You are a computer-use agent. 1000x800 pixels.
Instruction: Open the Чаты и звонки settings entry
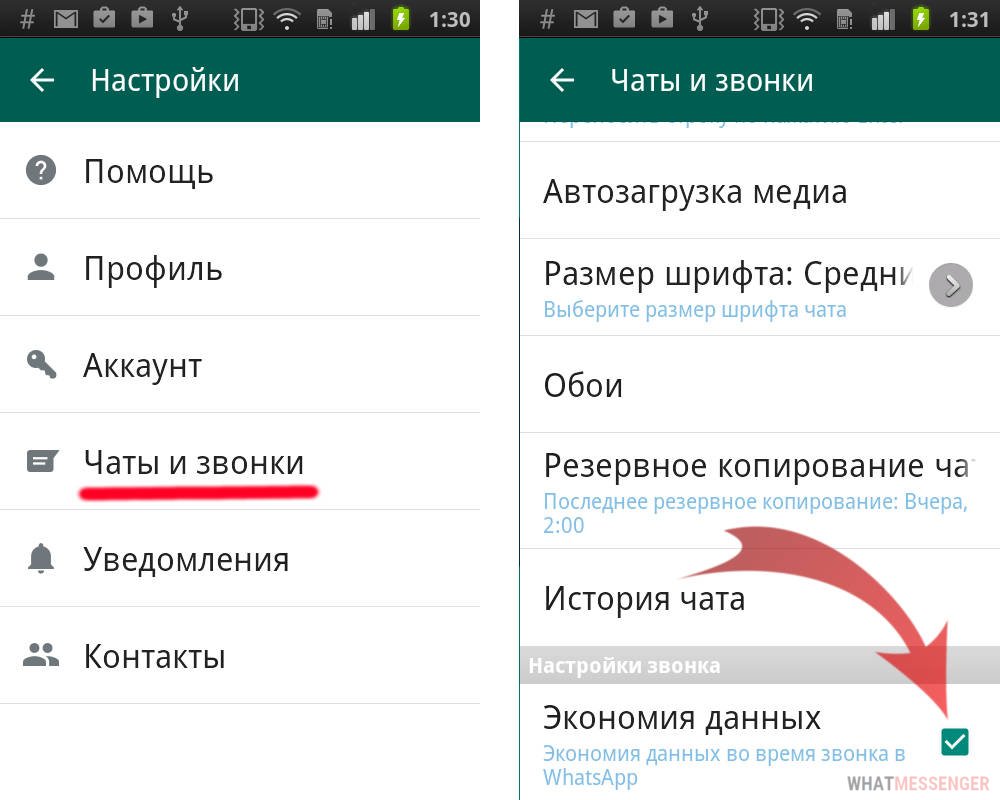tap(240, 461)
